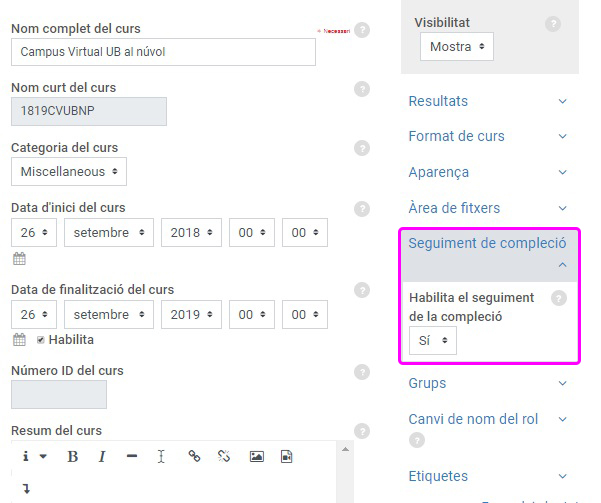This screenshot has height=503, width=601.
Task: Click the insert image icon
Action: [256, 457]
